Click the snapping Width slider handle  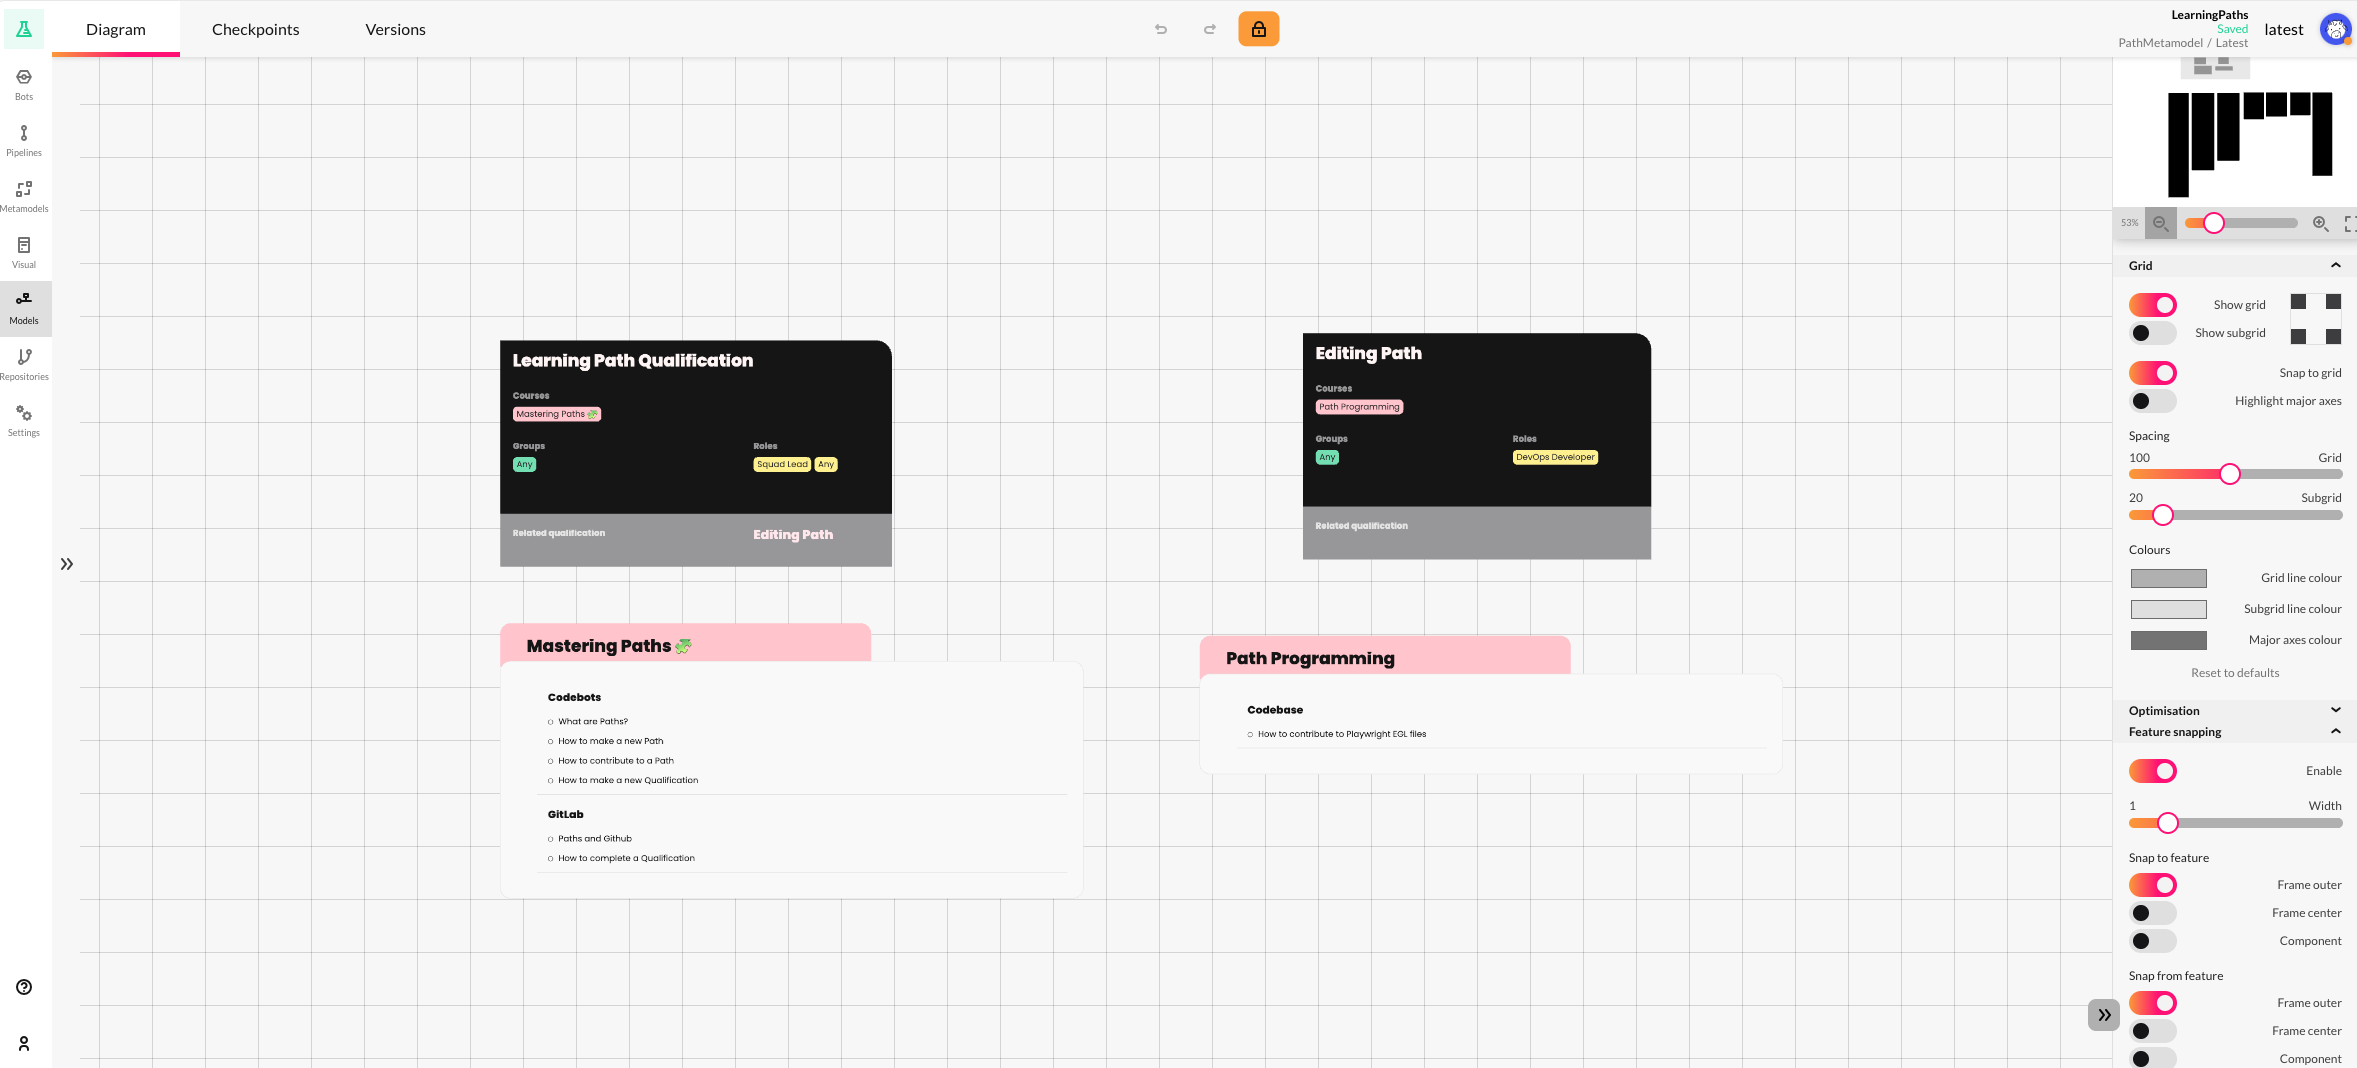[x=2168, y=823]
